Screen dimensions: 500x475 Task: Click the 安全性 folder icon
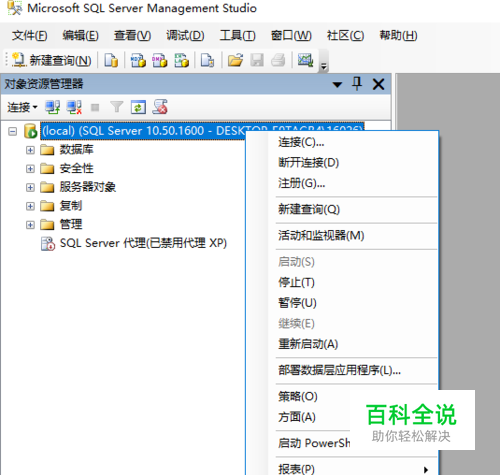click(x=47, y=169)
